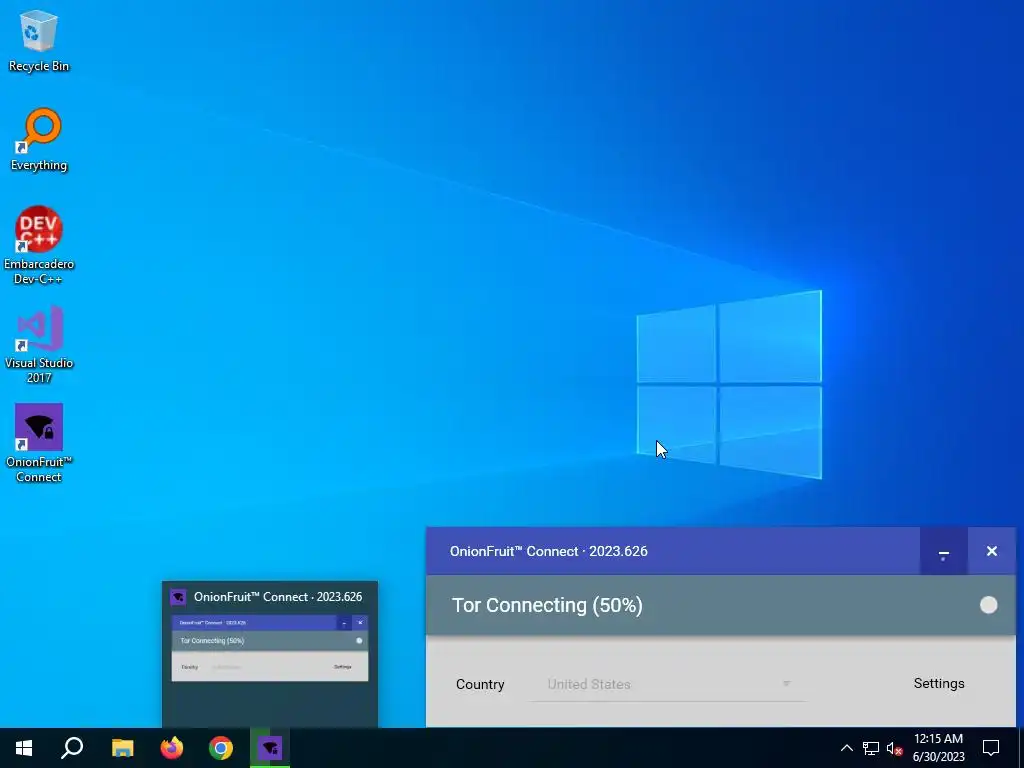Close the OnionFruit Connect window

tap(991, 551)
